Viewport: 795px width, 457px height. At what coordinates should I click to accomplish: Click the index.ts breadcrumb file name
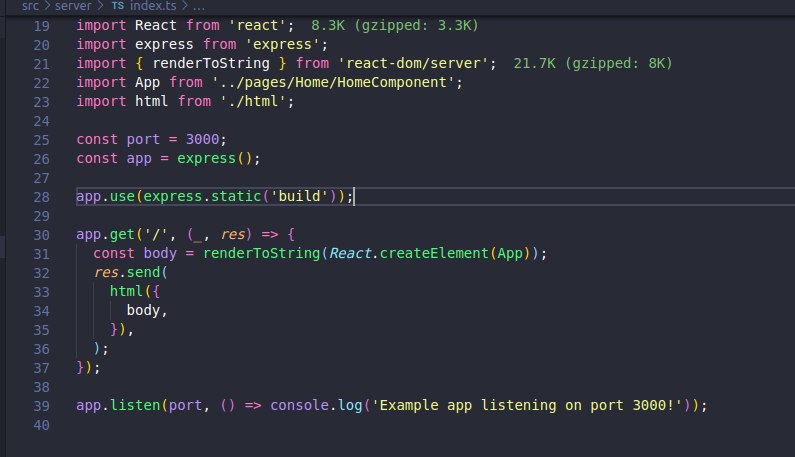(x=153, y=6)
